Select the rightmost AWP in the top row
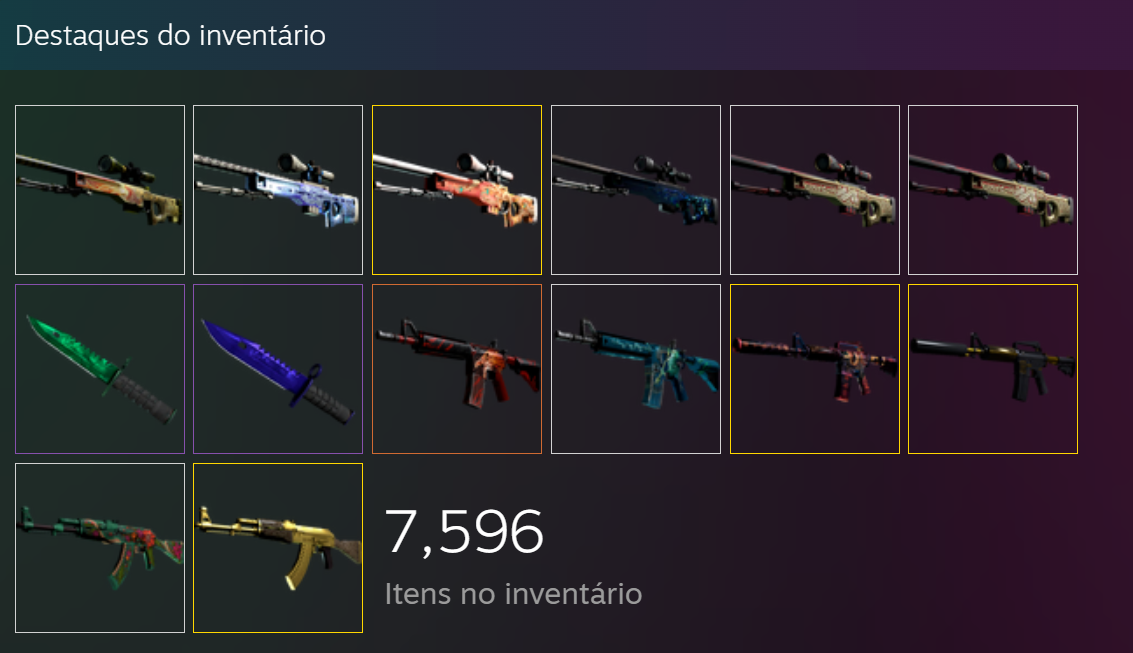The width and height of the screenshot is (1133, 653). (993, 190)
